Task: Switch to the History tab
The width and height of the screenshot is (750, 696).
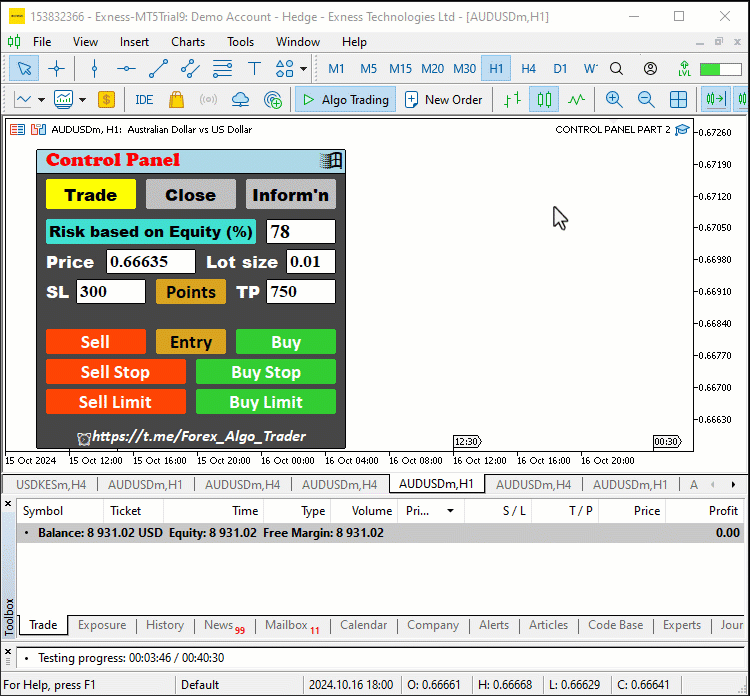Action: pos(165,625)
